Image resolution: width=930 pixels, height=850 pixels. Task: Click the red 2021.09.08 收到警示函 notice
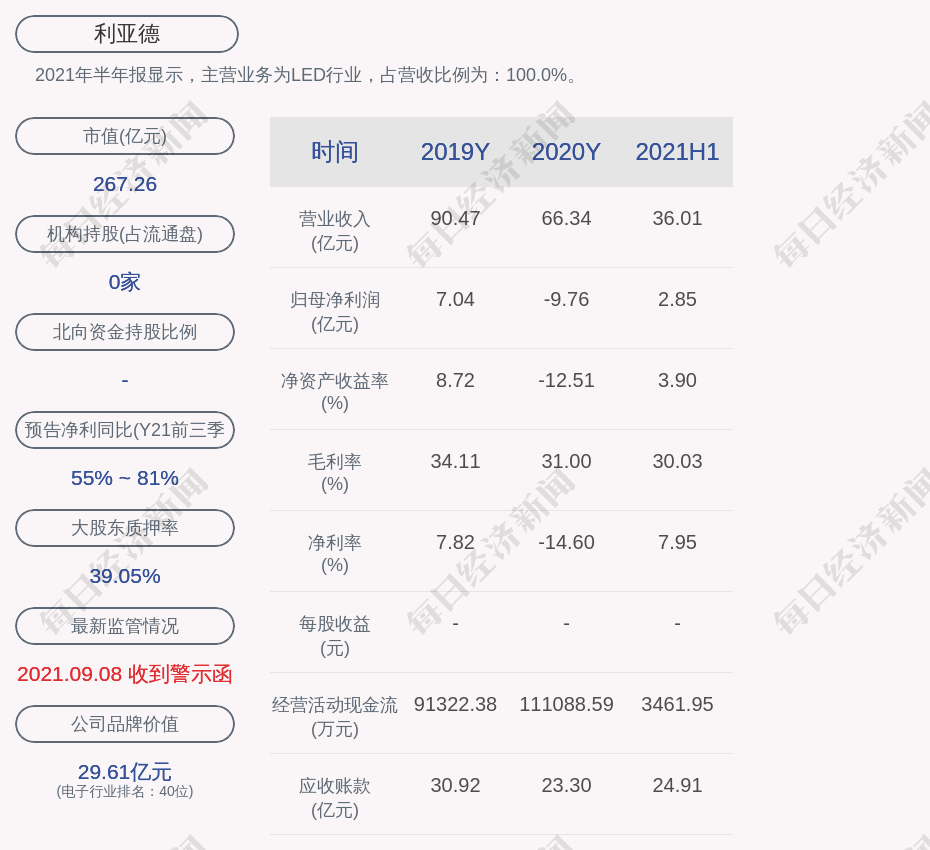click(125, 674)
